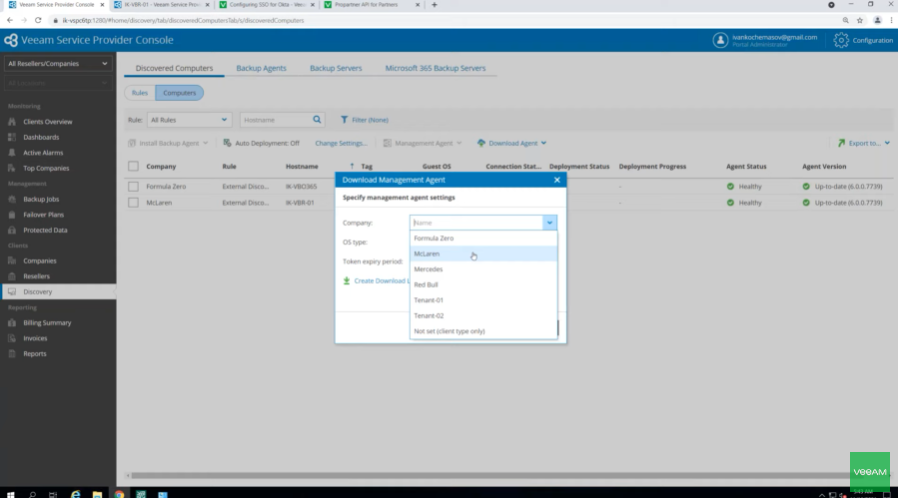Open Chrome from the taskbar

tap(119, 494)
